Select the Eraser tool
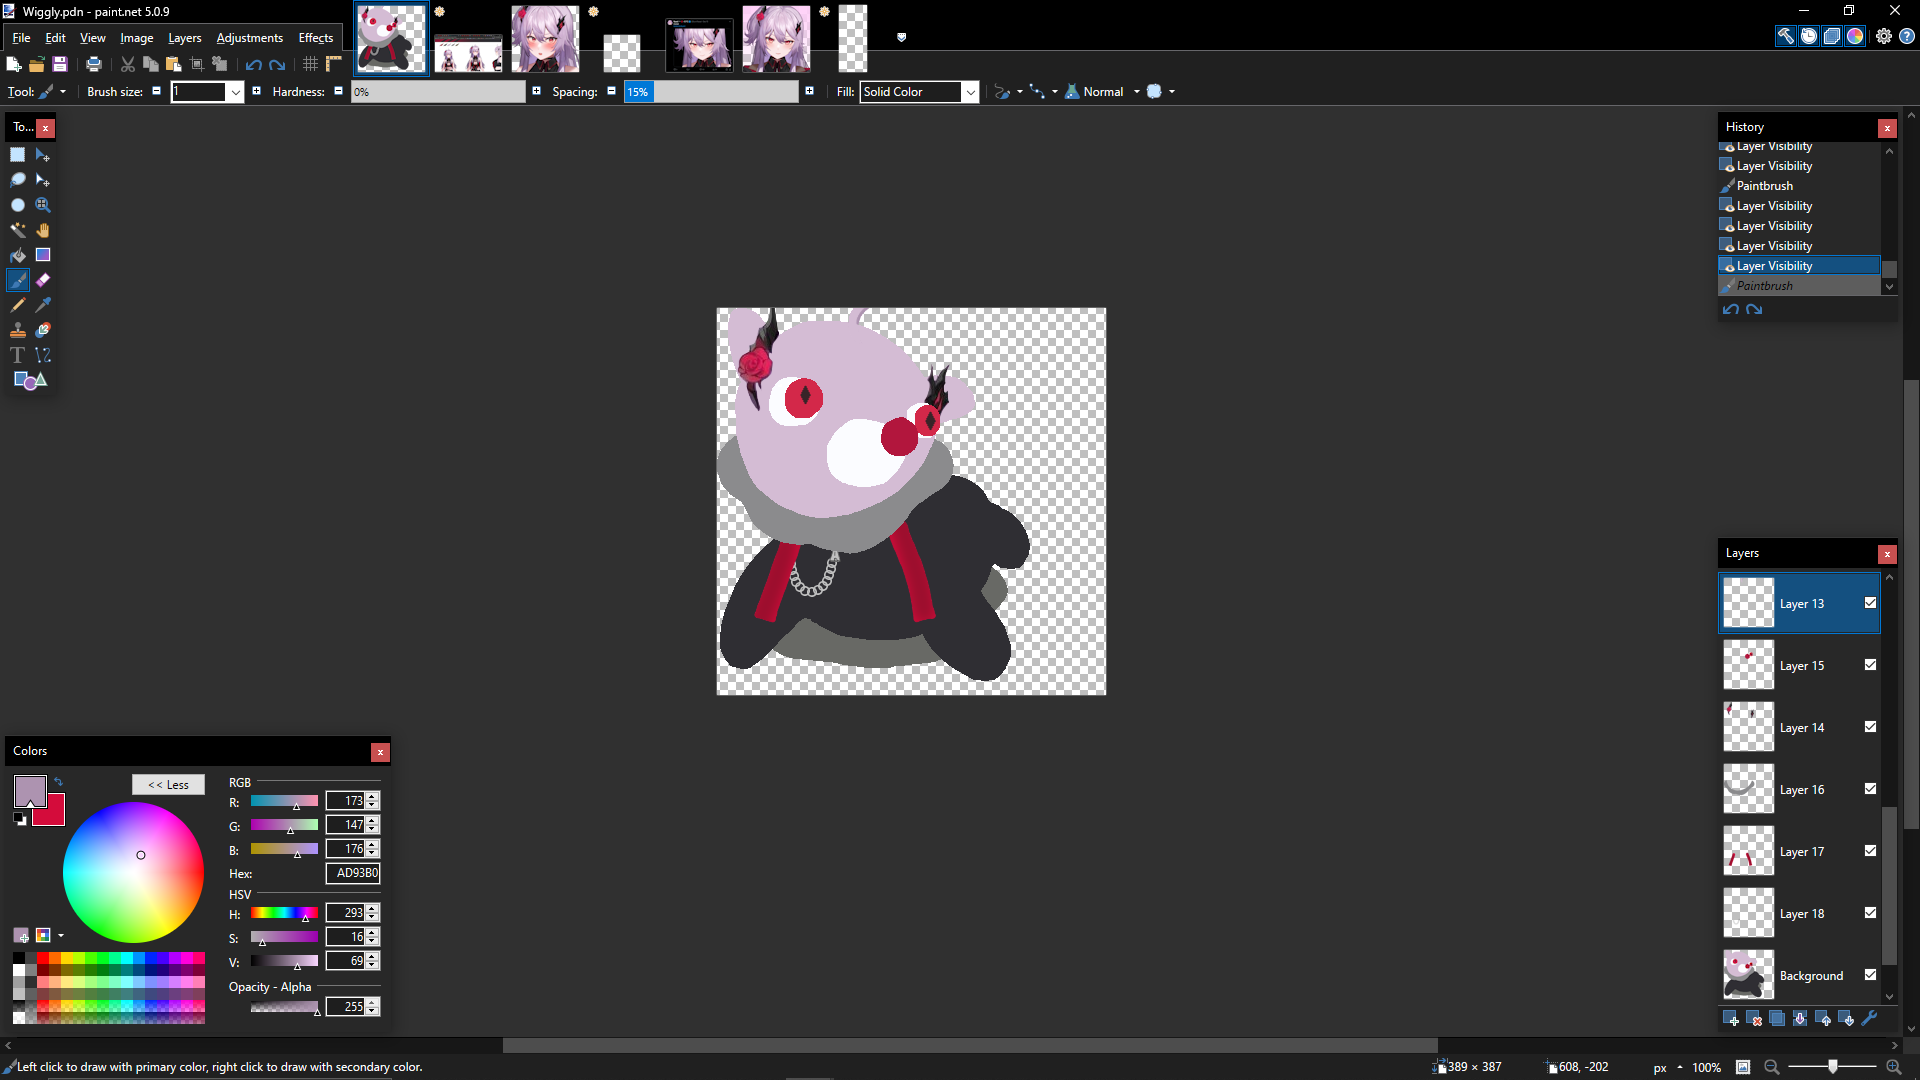This screenshot has height=1080, width=1920. pos(43,280)
